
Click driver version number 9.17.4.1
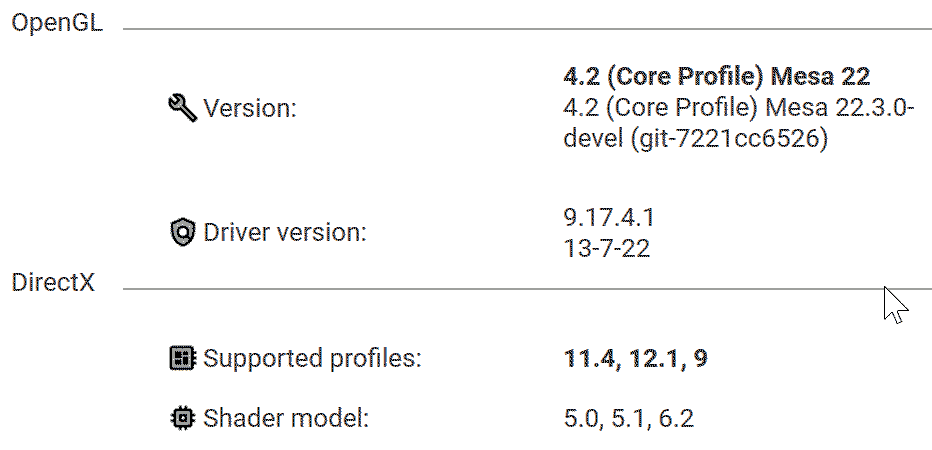[609, 218]
